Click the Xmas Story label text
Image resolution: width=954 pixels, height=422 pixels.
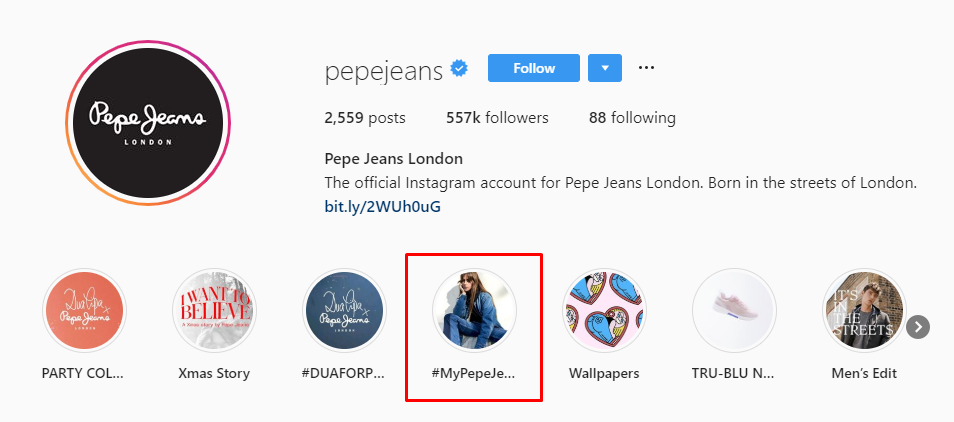[x=214, y=374]
